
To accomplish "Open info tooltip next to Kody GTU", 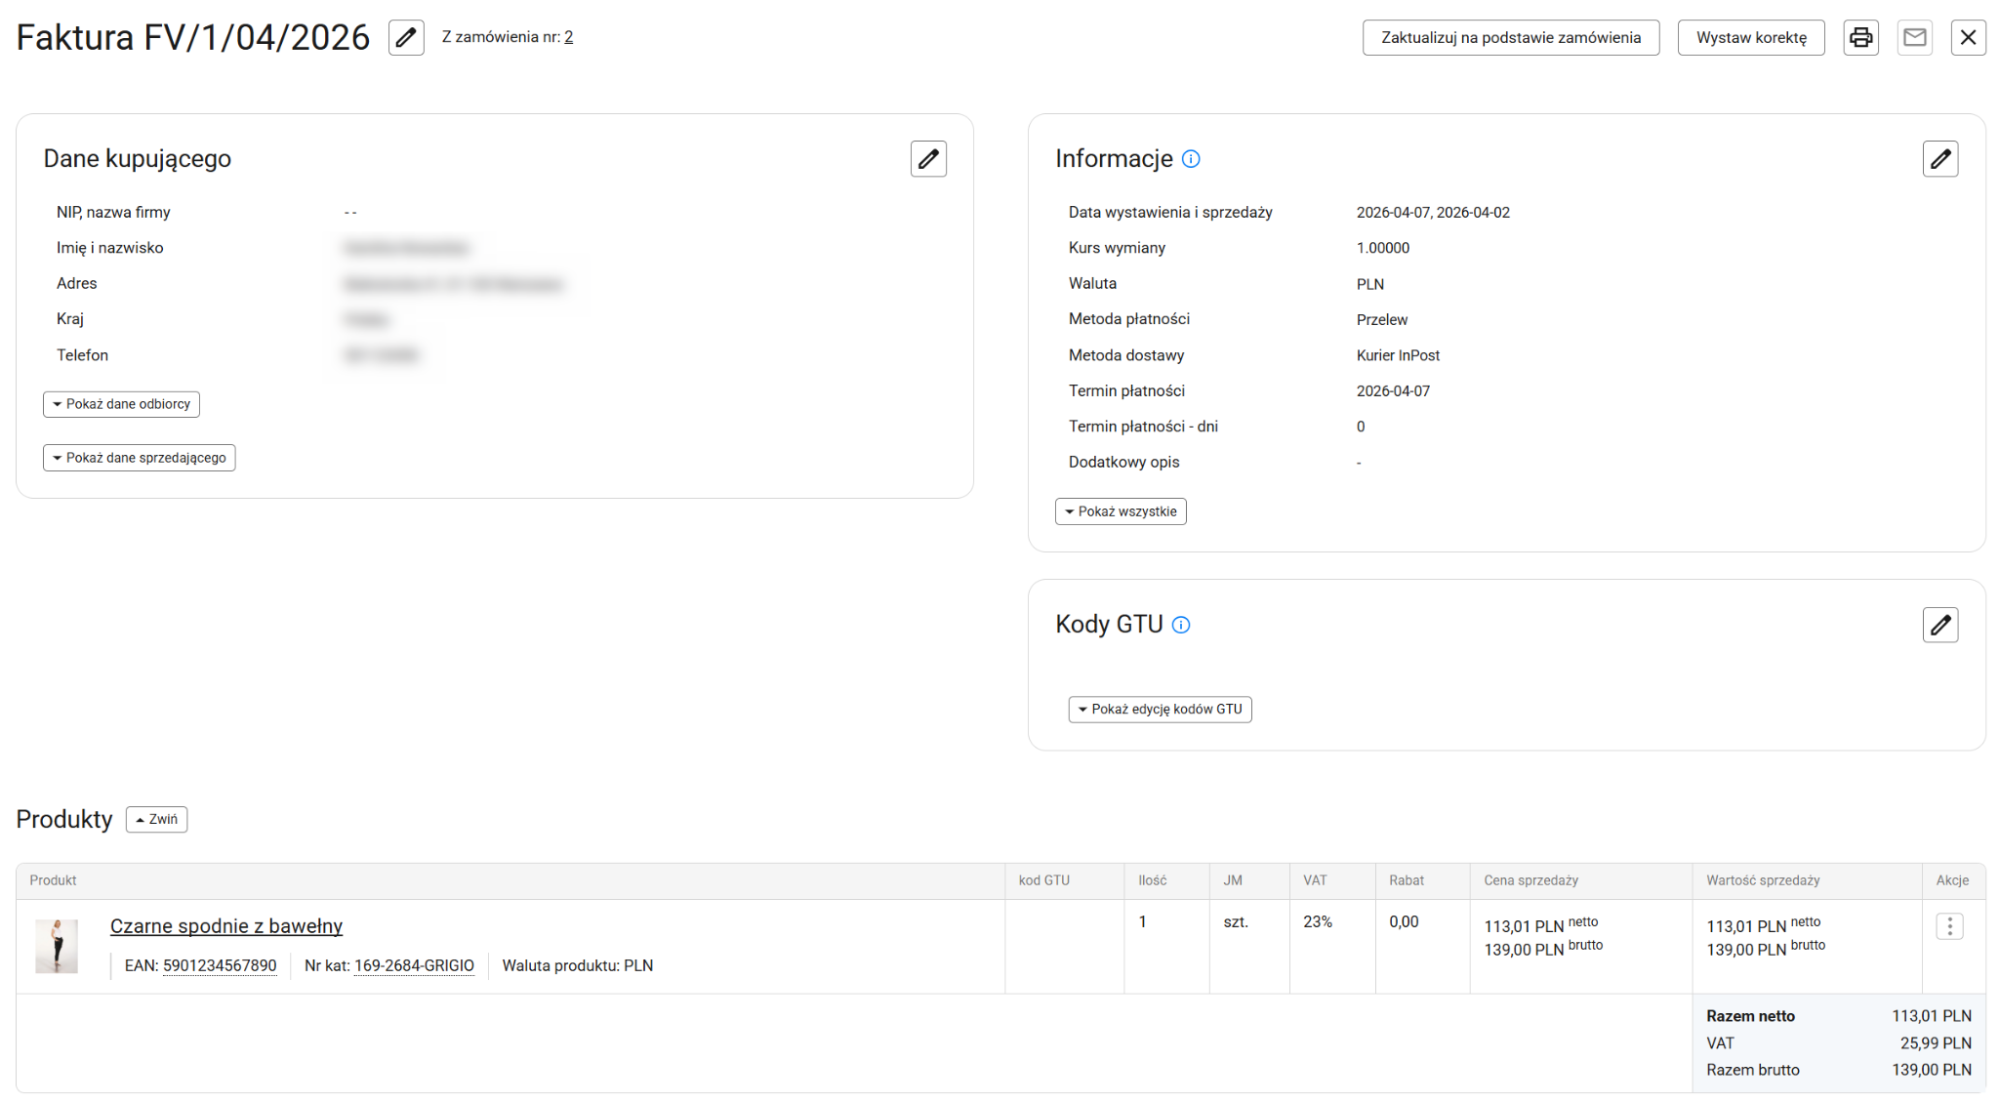I will click(x=1181, y=625).
